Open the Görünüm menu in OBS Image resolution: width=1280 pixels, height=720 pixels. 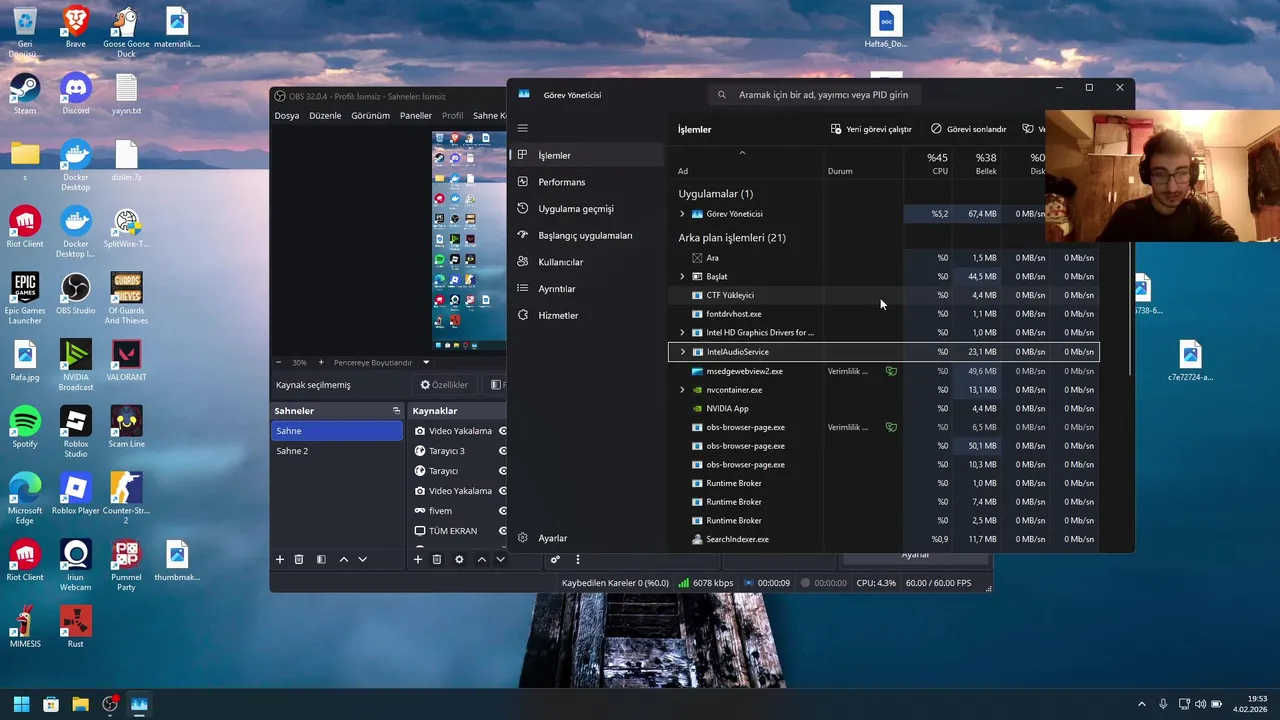(370, 116)
